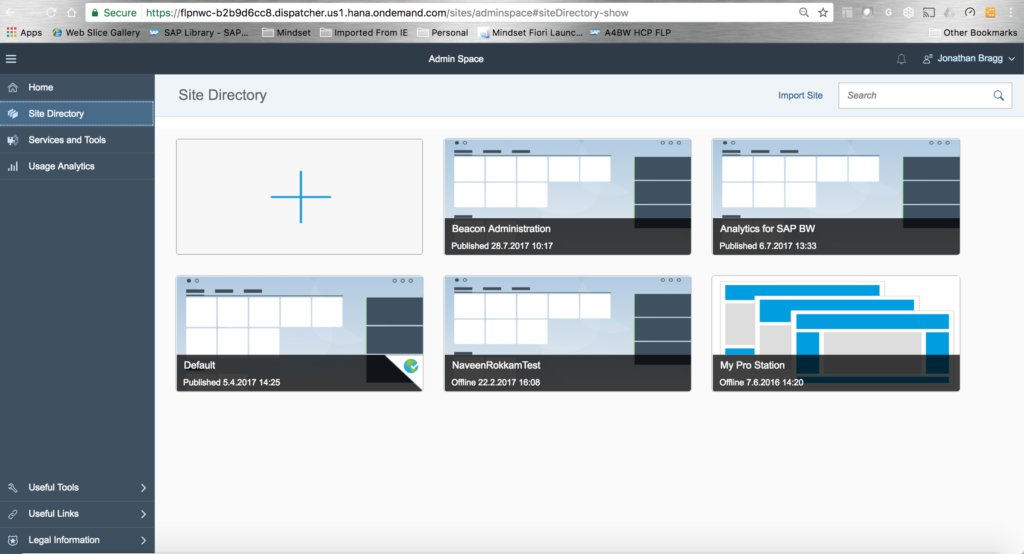1024x554 pixels.
Task: Click the Import Site link
Action: [x=800, y=95]
